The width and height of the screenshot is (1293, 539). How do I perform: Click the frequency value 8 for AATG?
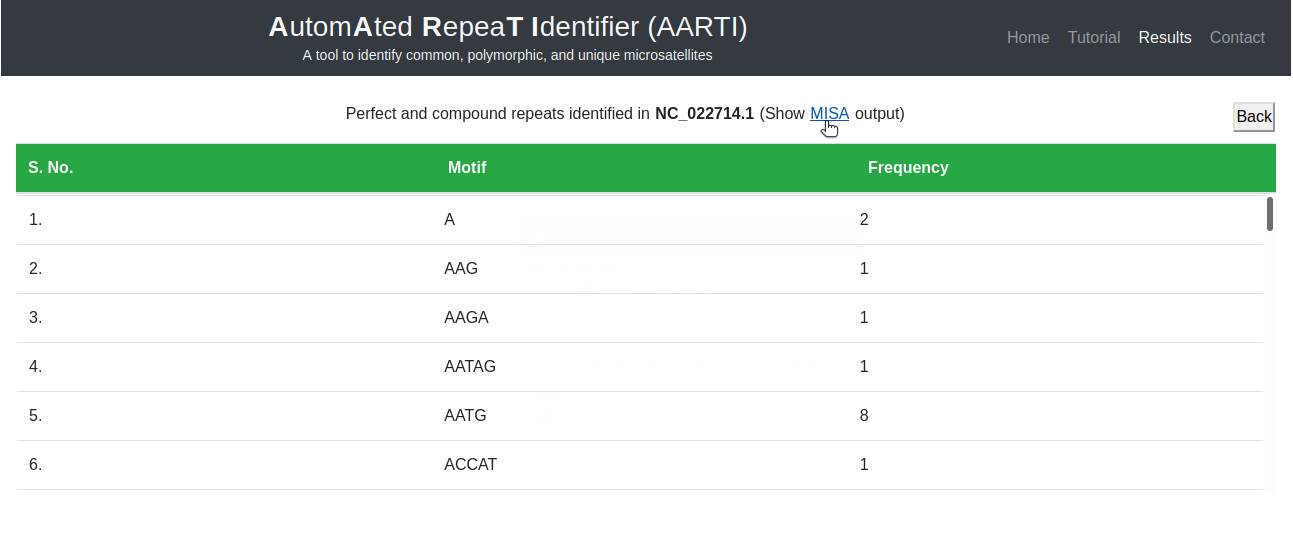(x=864, y=416)
